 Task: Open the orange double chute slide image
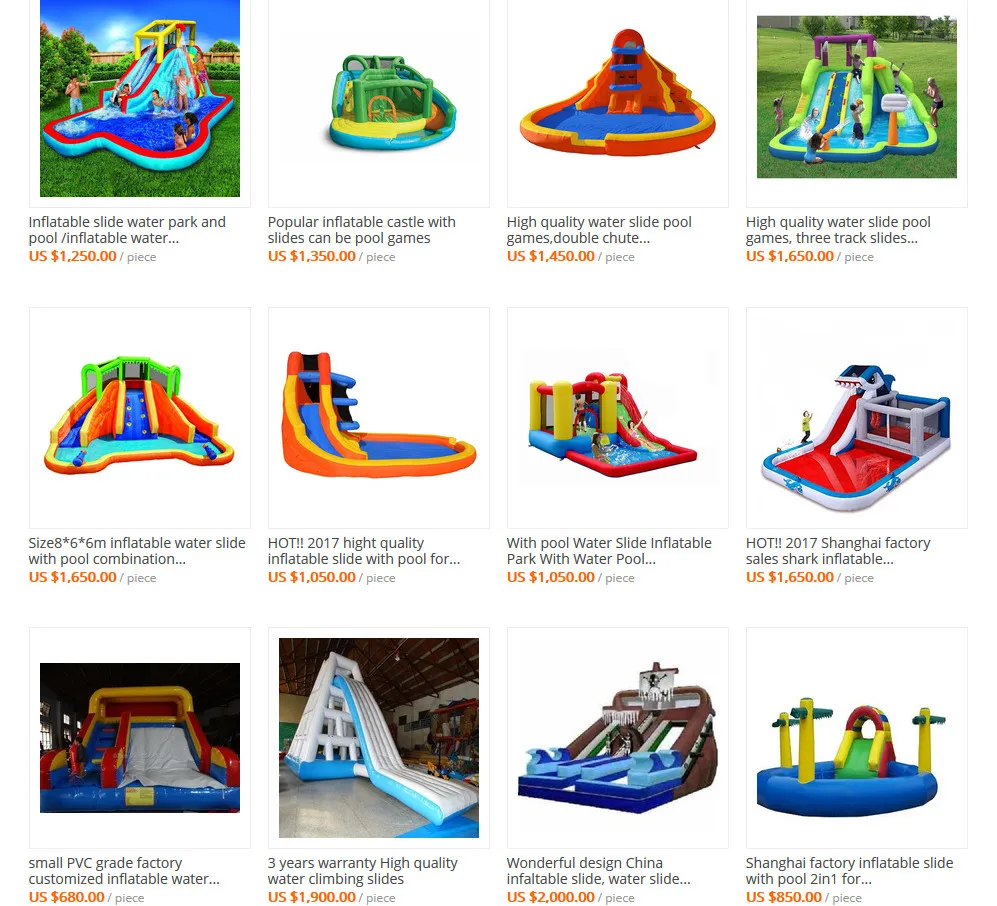(617, 103)
